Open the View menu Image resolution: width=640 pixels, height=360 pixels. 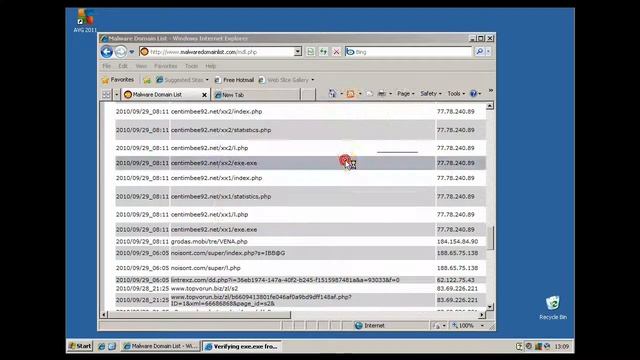[141, 66]
